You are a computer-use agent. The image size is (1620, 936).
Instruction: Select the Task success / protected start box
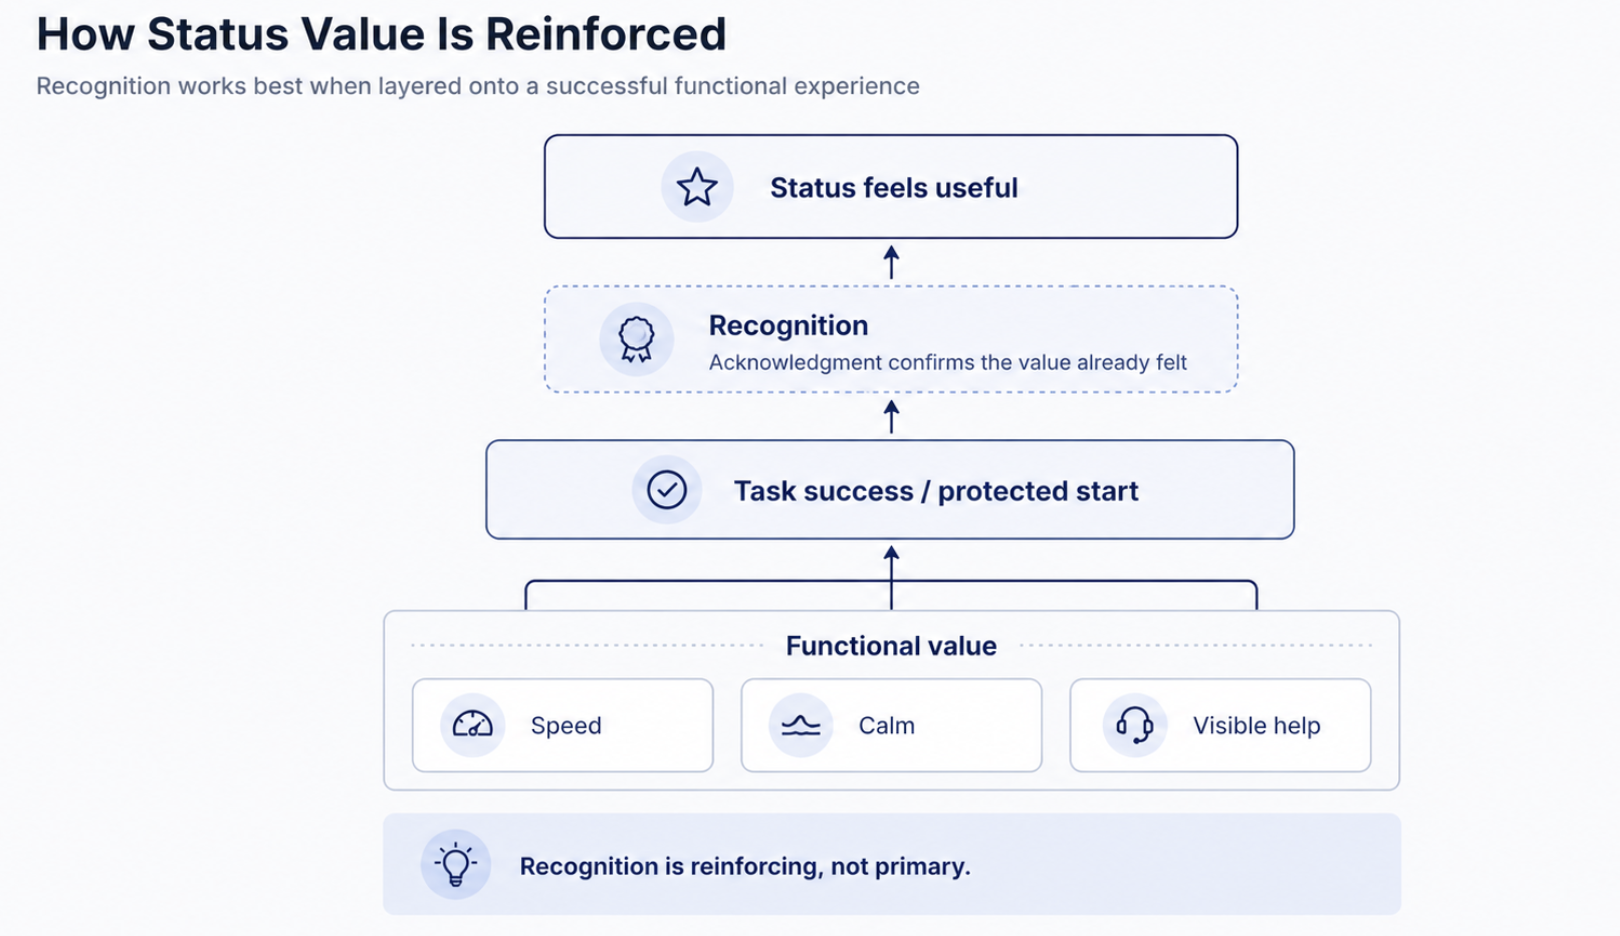[x=890, y=490]
